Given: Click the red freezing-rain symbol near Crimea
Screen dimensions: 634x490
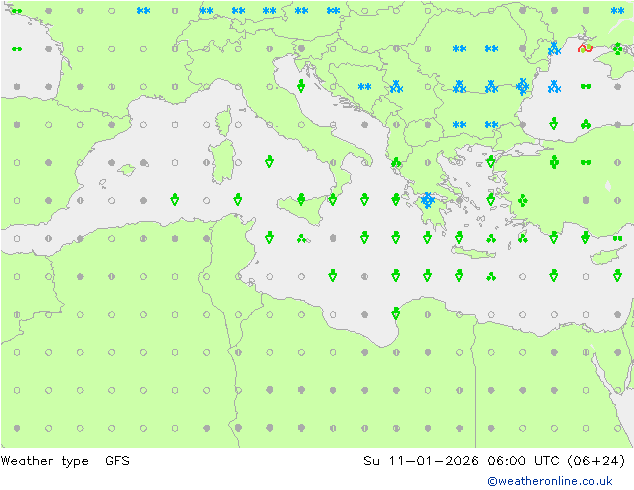Looking at the screenshot, I should tap(585, 48).
